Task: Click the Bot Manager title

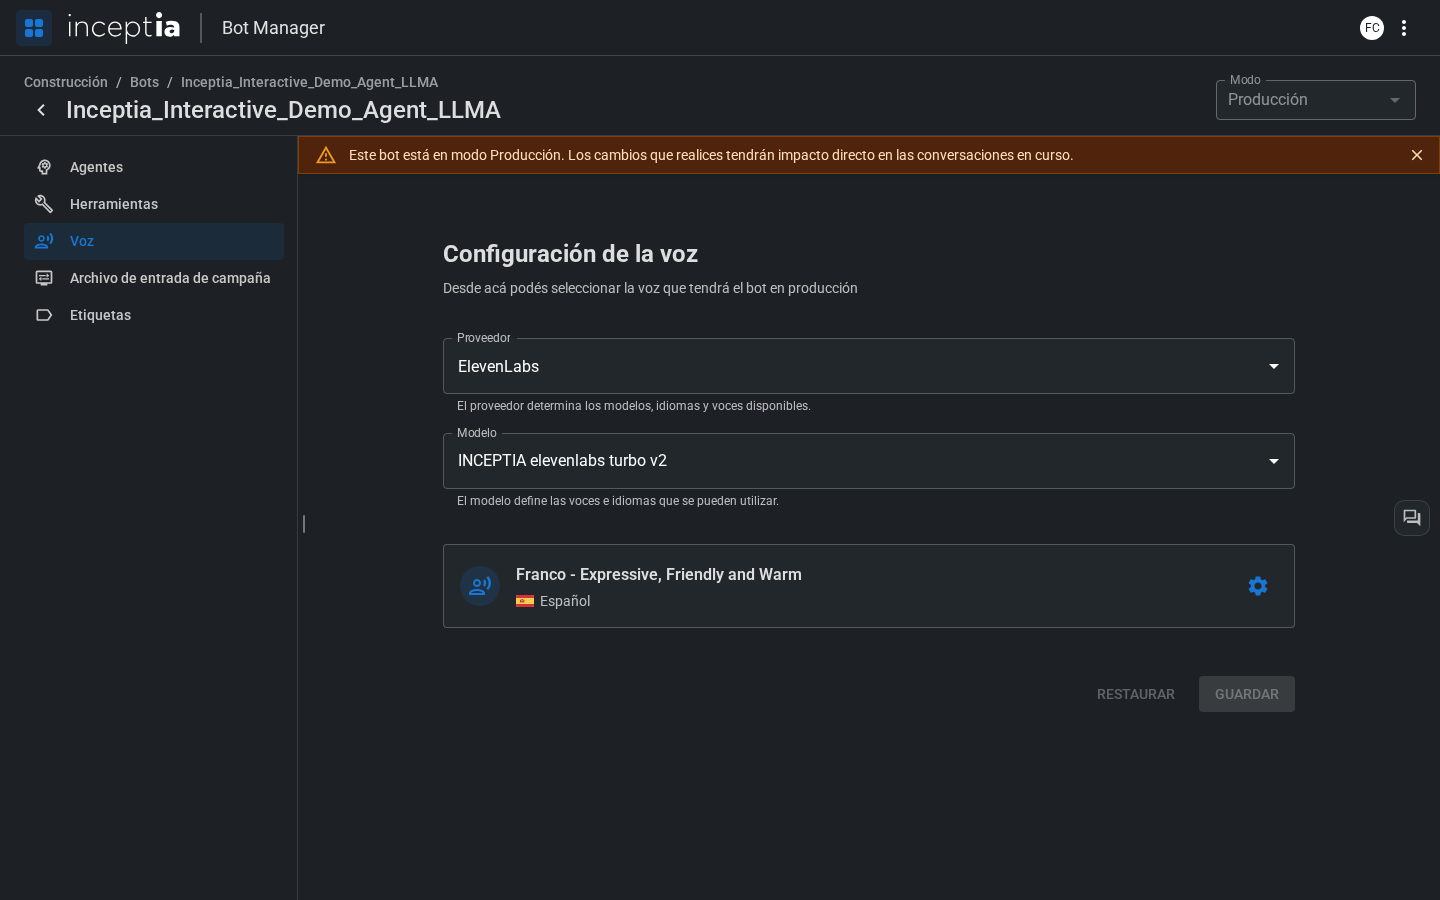Action: pos(273,28)
